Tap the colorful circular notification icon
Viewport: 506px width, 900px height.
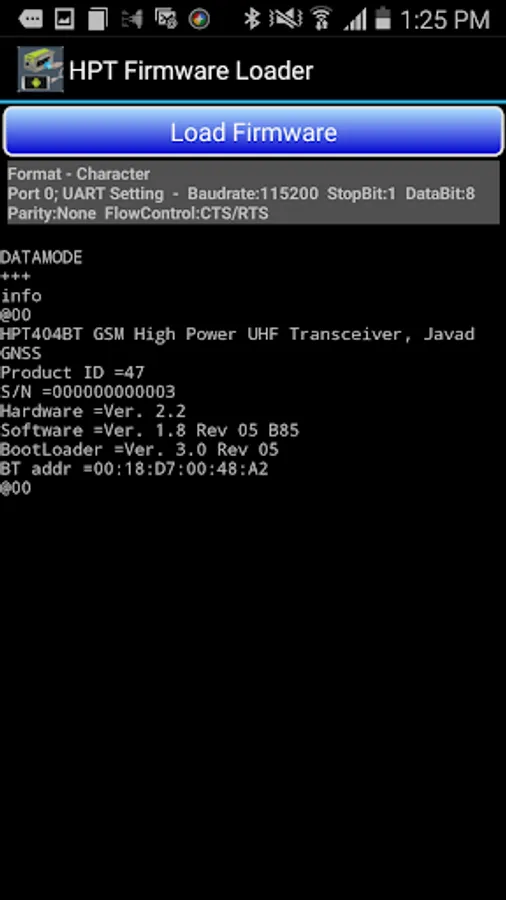(x=199, y=19)
